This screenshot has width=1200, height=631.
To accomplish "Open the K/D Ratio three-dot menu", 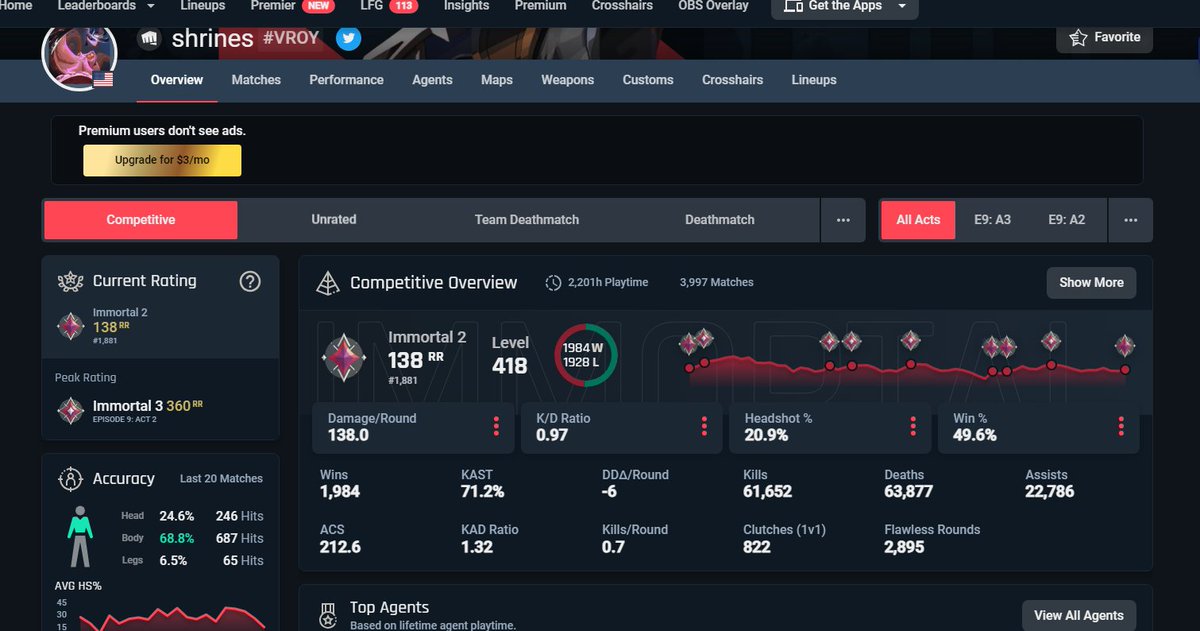I will (x=704, y=427).
